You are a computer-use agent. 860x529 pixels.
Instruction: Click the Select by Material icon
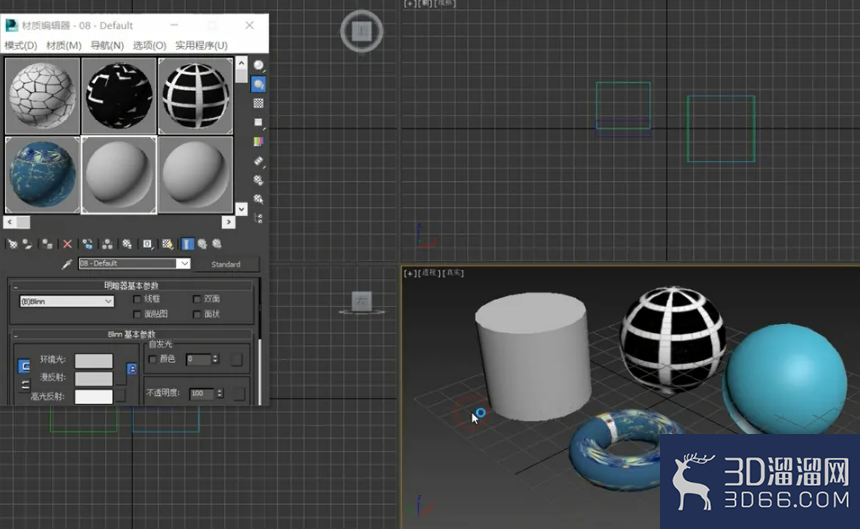click(258, 199)
